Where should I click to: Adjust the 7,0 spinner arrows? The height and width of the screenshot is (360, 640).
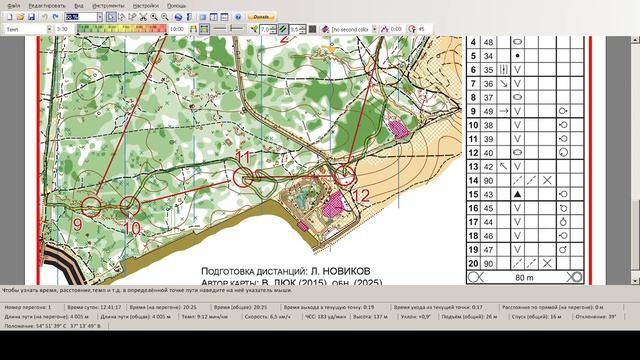coord(273,29)
